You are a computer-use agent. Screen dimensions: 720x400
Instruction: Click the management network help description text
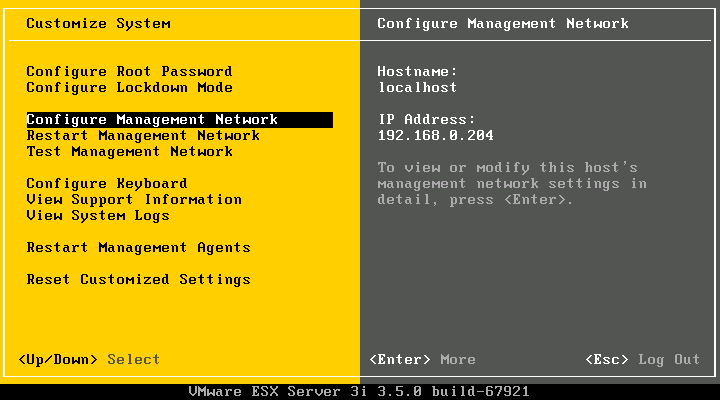coord(511,184)
